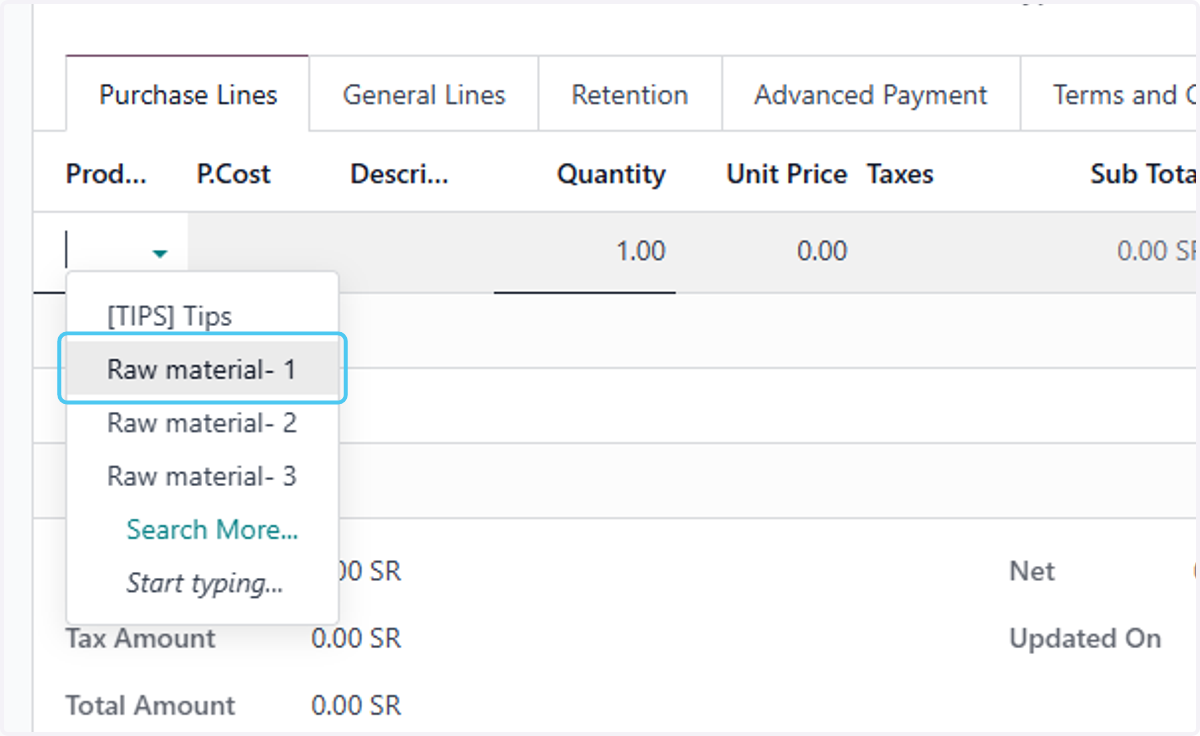Viewport: 1200px width, 736px height.
Task: Choose Raw material- 1 option
Action: pyautogui.click(x=202, y=369)
